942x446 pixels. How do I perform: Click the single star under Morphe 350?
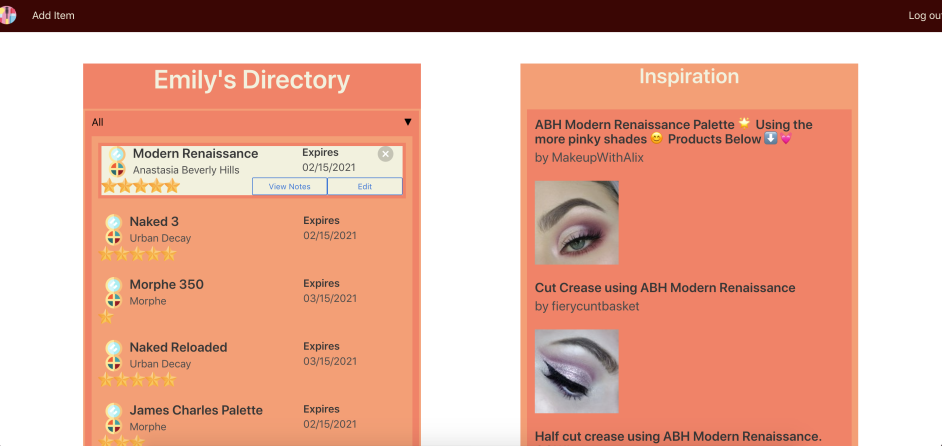click(106, 317)
